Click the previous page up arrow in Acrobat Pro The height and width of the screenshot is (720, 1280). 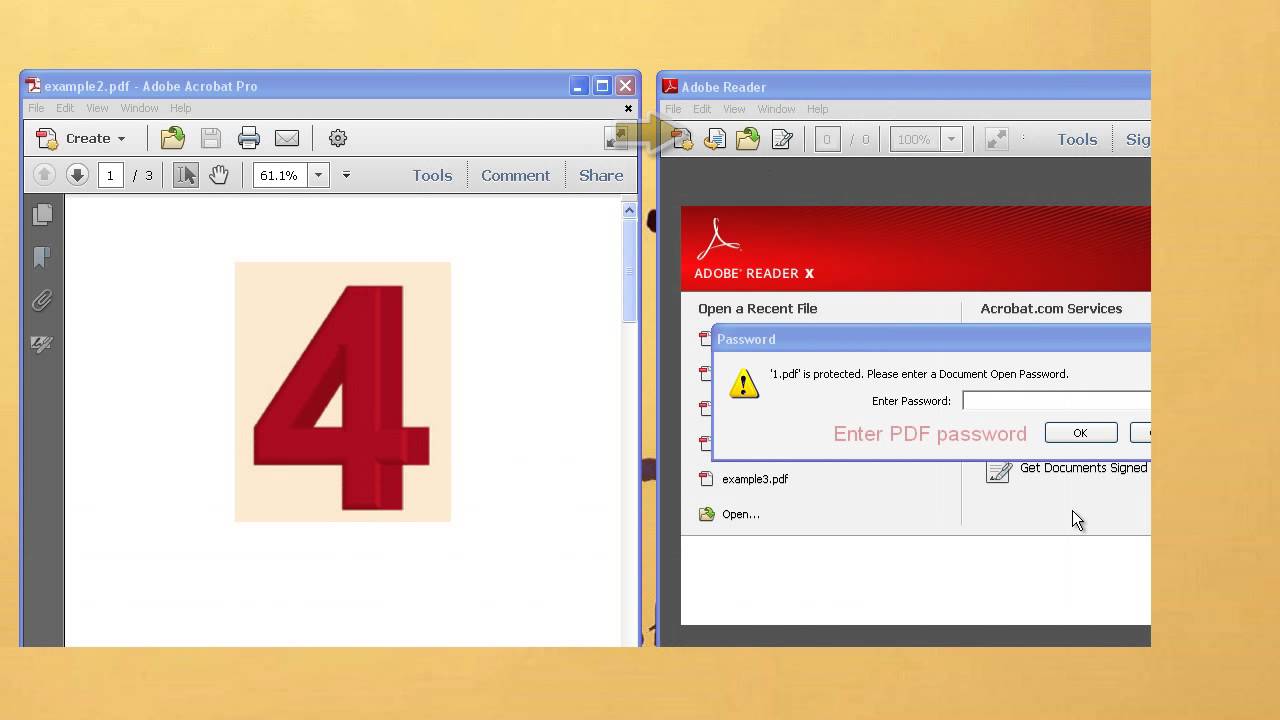(44, 175)
